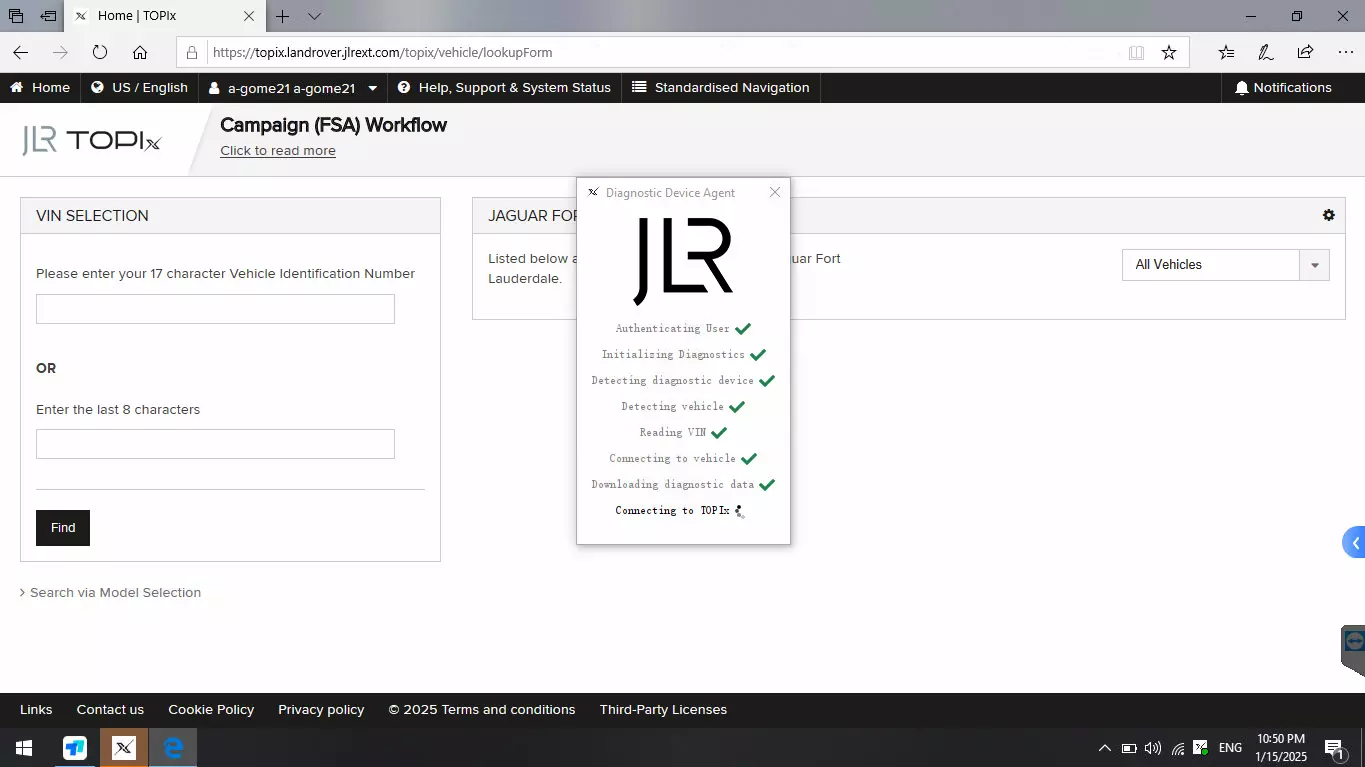
Task: Go to Home in TOPIx navigation
Action: 40,88
